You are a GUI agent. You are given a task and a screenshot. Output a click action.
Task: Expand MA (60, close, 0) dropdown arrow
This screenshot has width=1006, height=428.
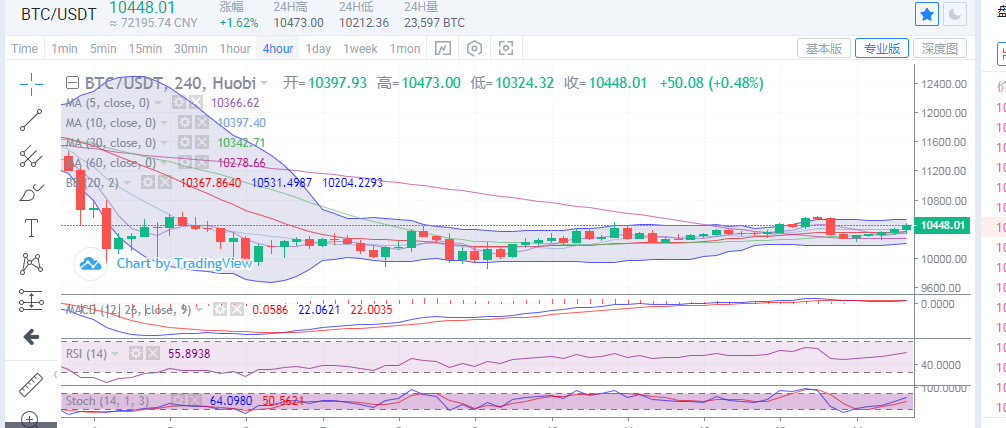[x=165, y=162]
